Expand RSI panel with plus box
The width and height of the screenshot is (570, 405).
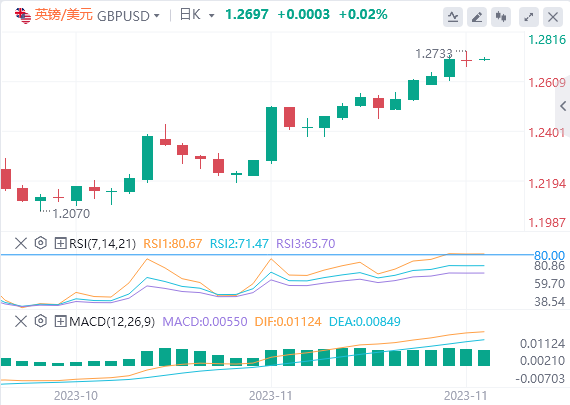(60, 243)
